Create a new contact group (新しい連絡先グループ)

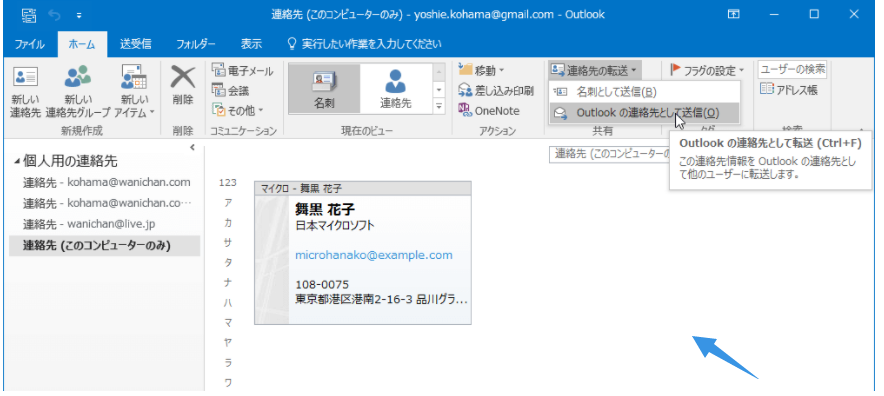(x=78, y=90)
